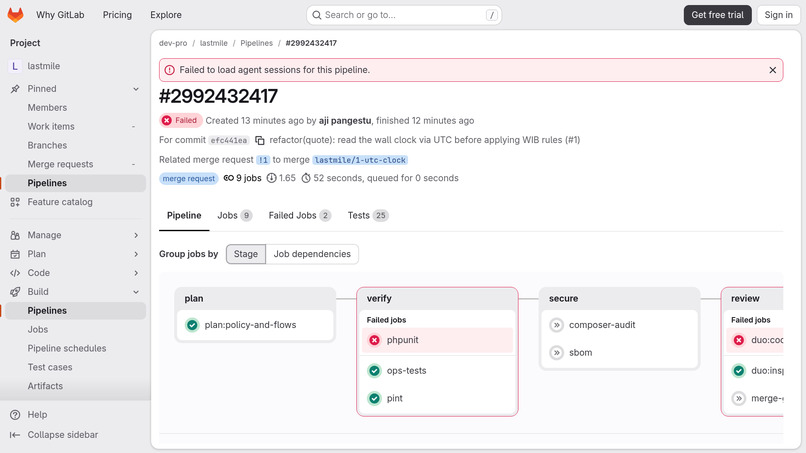Viewport: 806px width, 453px height.
Task: Open the Tests tab
Action: pos(368,215)
